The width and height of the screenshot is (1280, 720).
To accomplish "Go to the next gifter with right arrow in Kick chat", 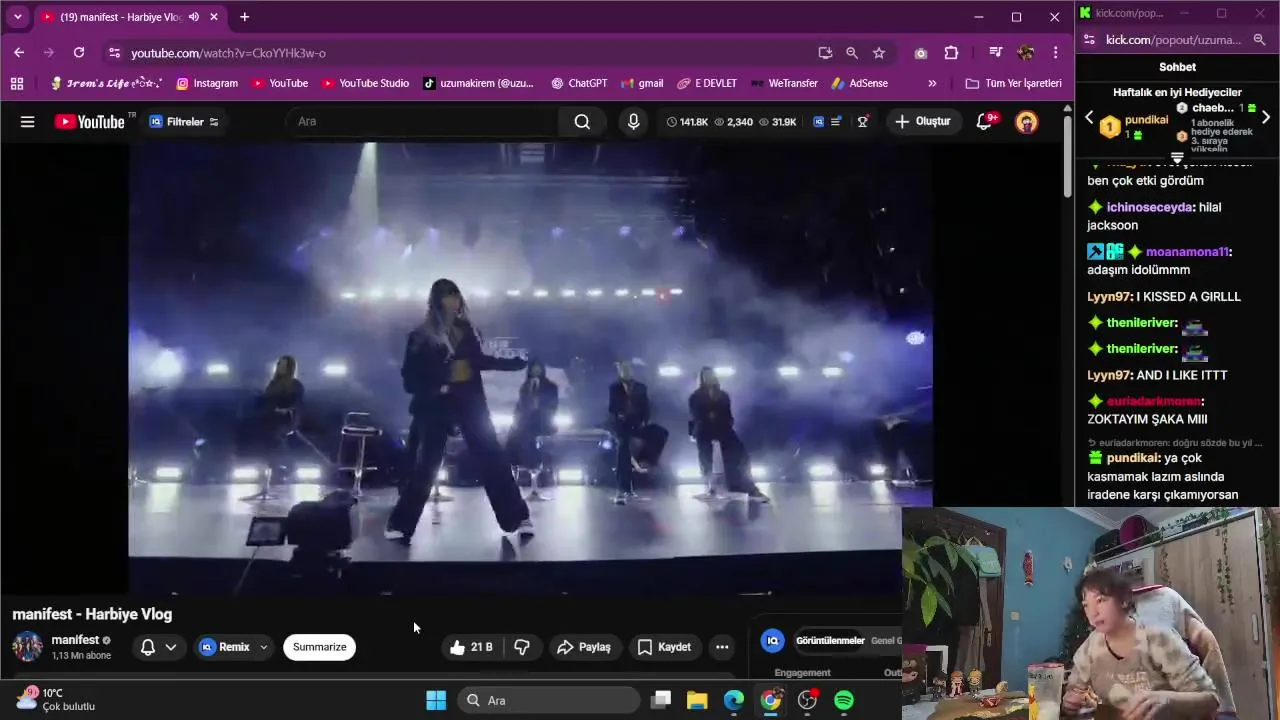I will click(1266, 118).
